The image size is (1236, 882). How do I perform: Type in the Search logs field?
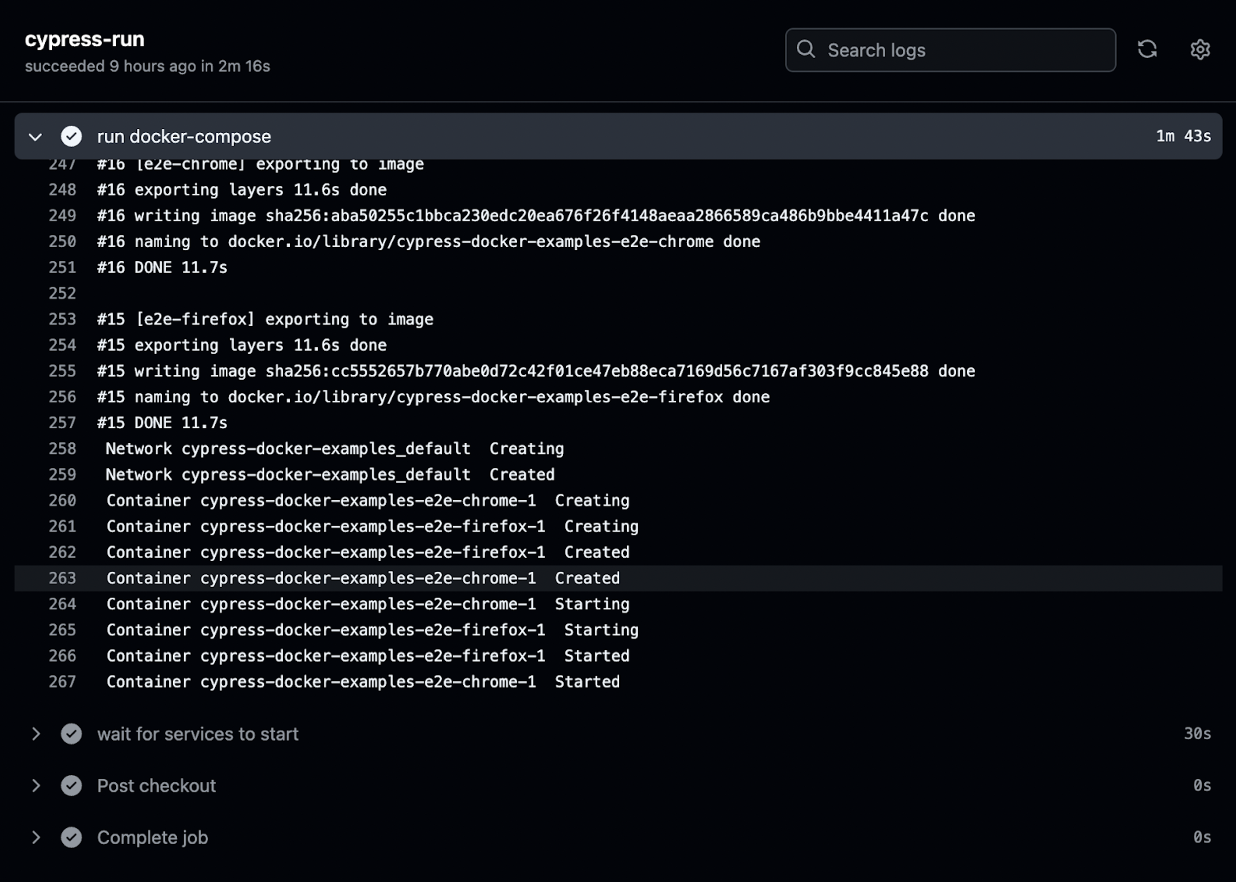[x=965, y=50]
